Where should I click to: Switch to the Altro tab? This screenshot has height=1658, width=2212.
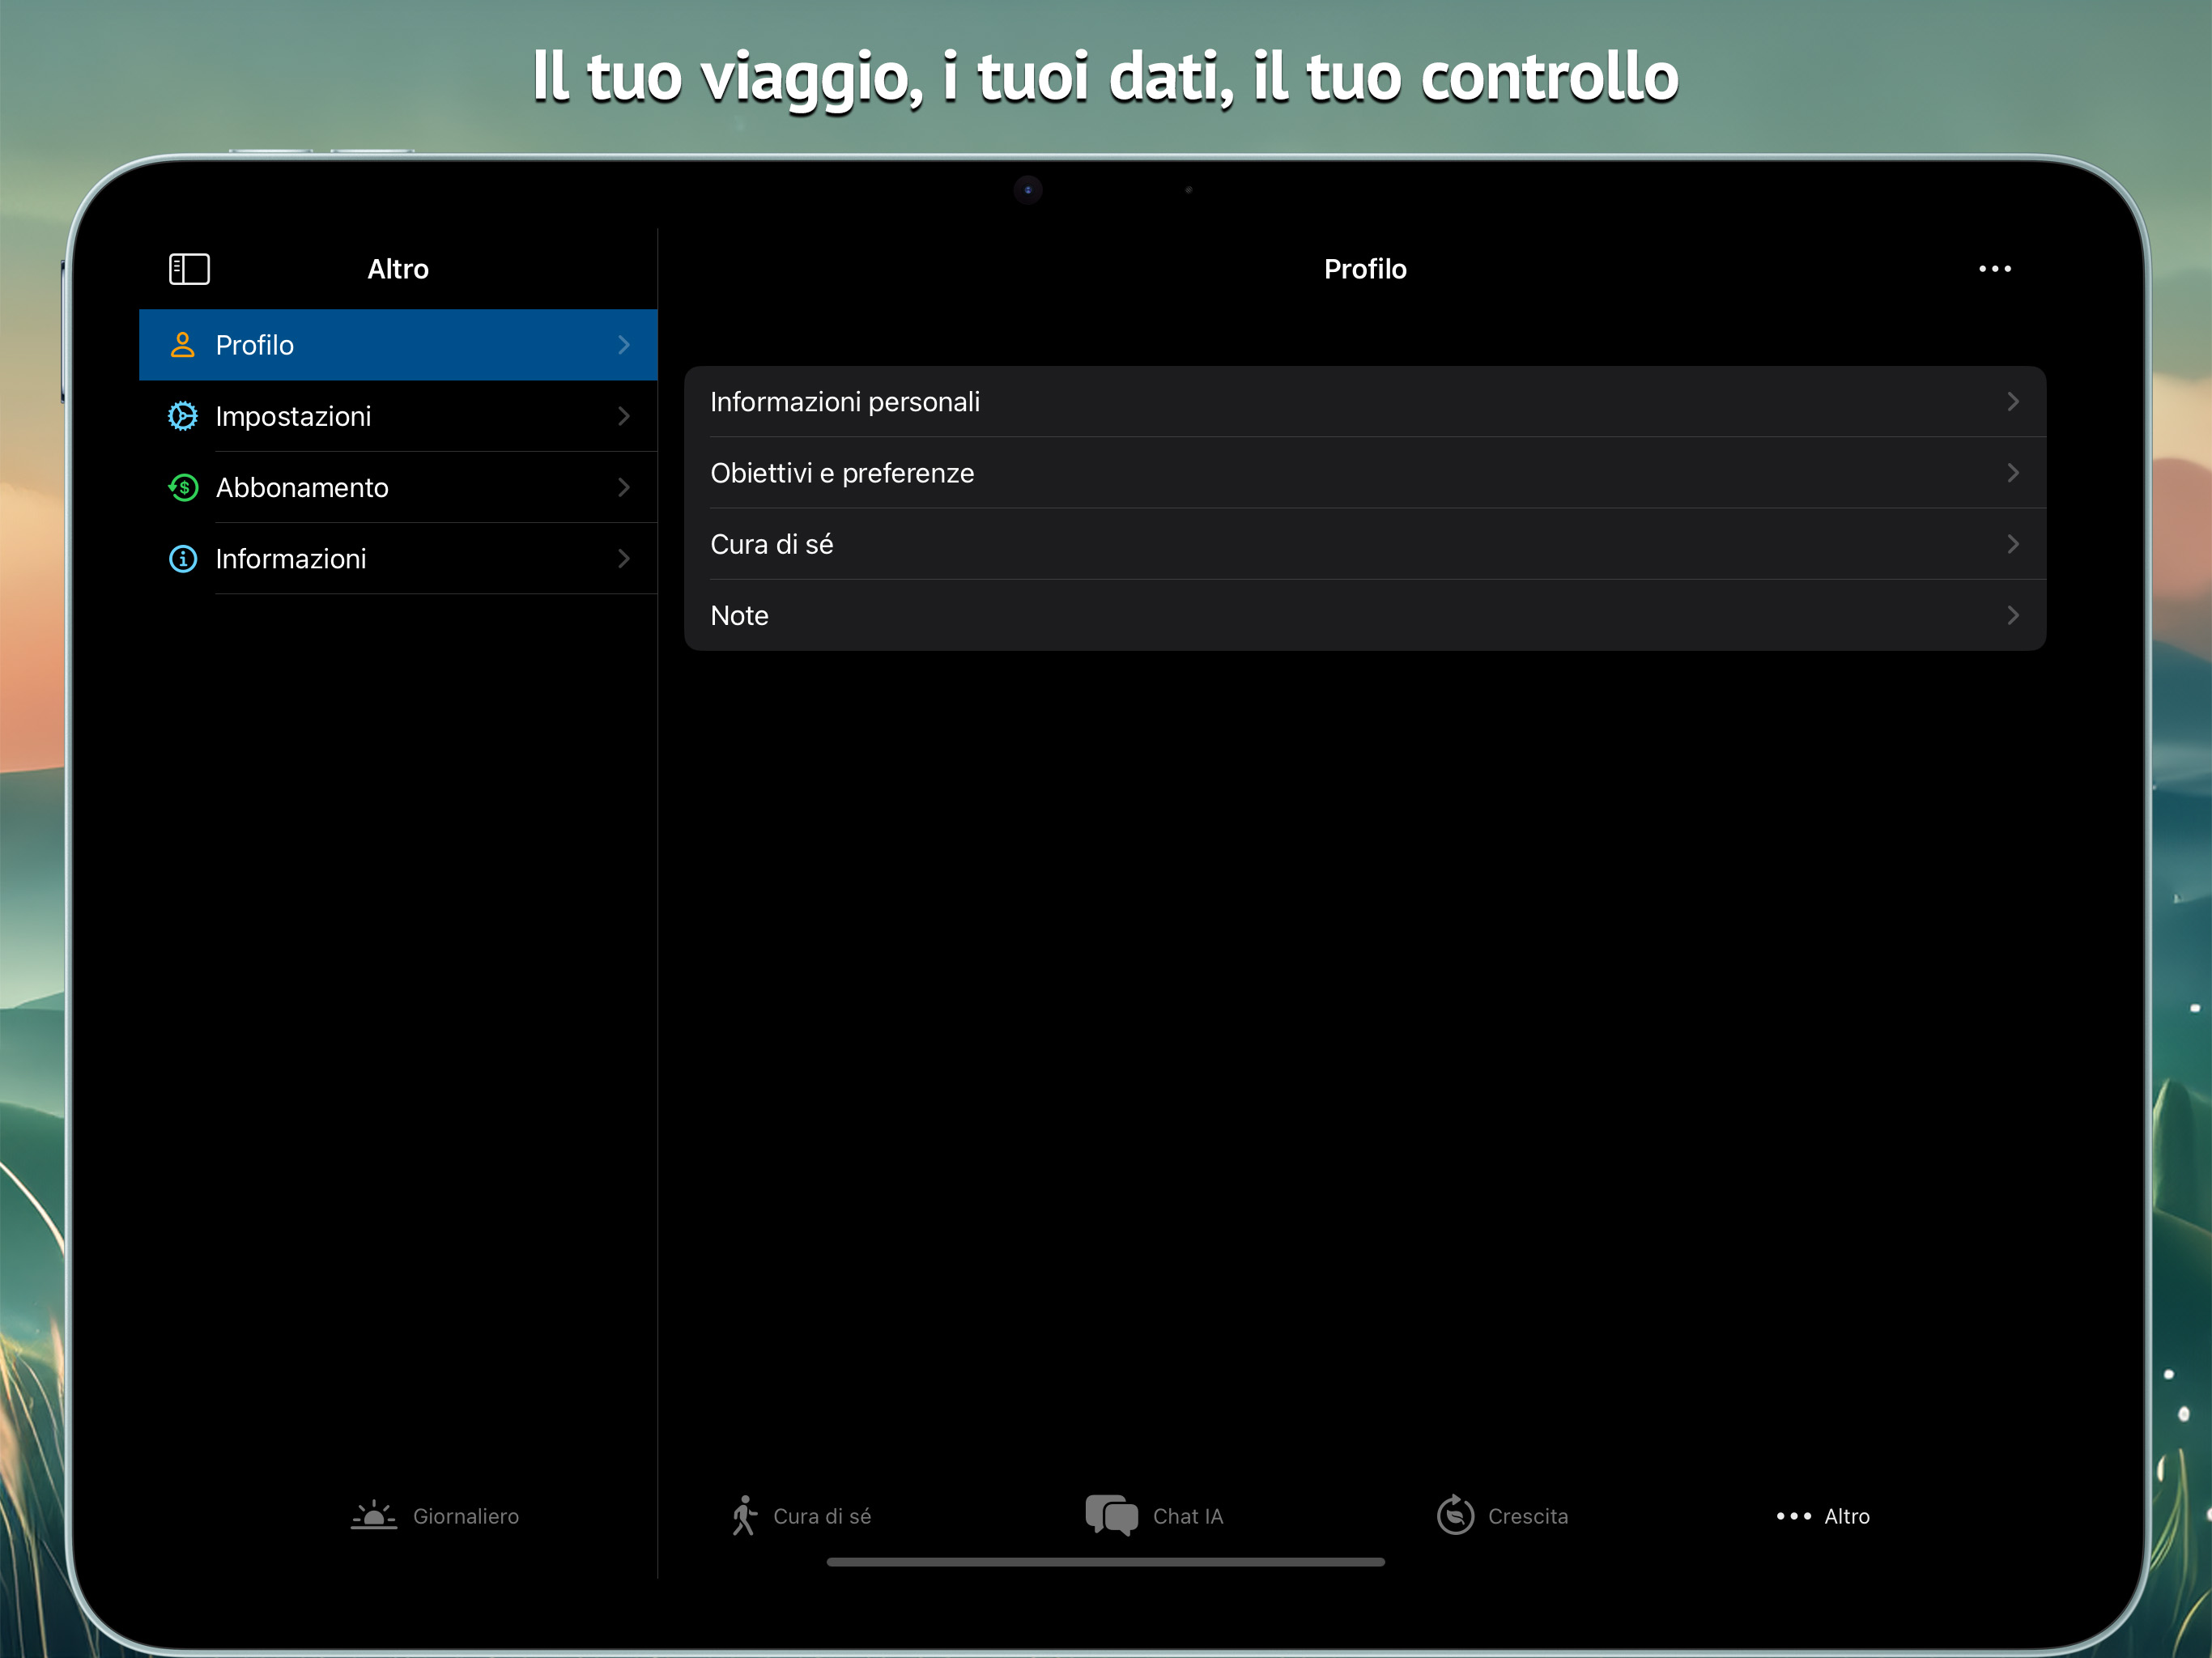coord(1823,1516)
